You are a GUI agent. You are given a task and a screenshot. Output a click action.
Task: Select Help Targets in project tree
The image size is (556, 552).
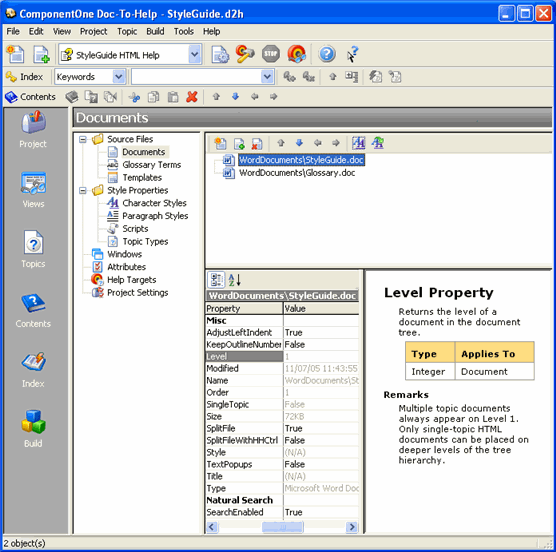click(x=132, y=280)
